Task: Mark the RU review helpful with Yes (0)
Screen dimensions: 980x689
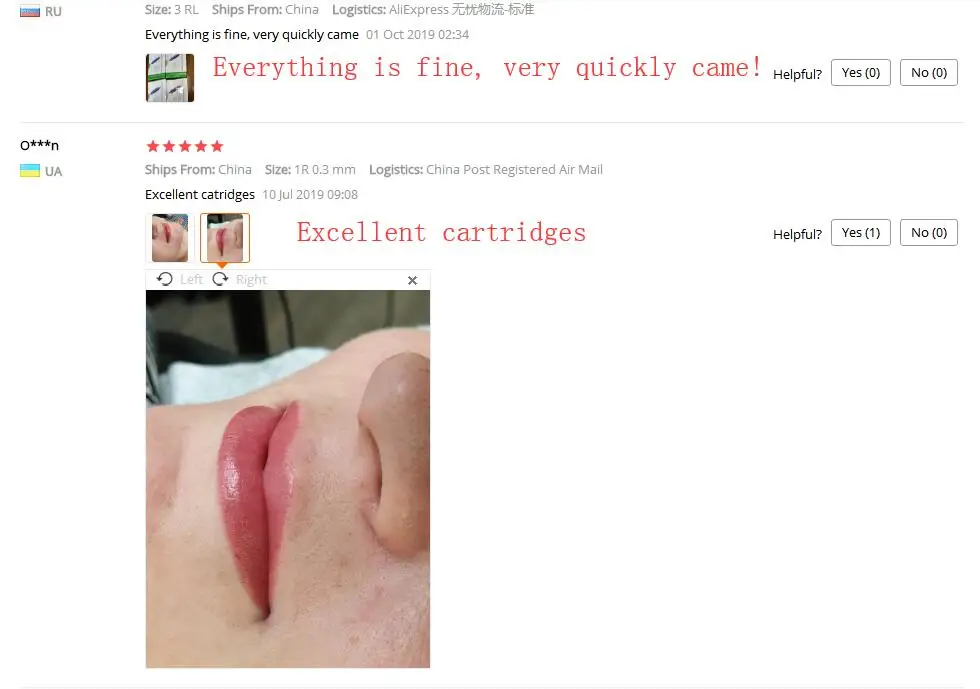Action: tap(861, 73)
